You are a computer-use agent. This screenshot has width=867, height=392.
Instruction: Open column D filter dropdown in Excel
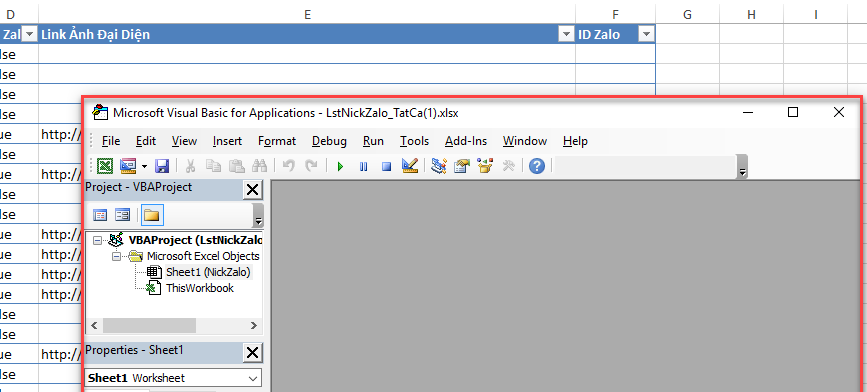pyautogui.click(x=29, y=35)
